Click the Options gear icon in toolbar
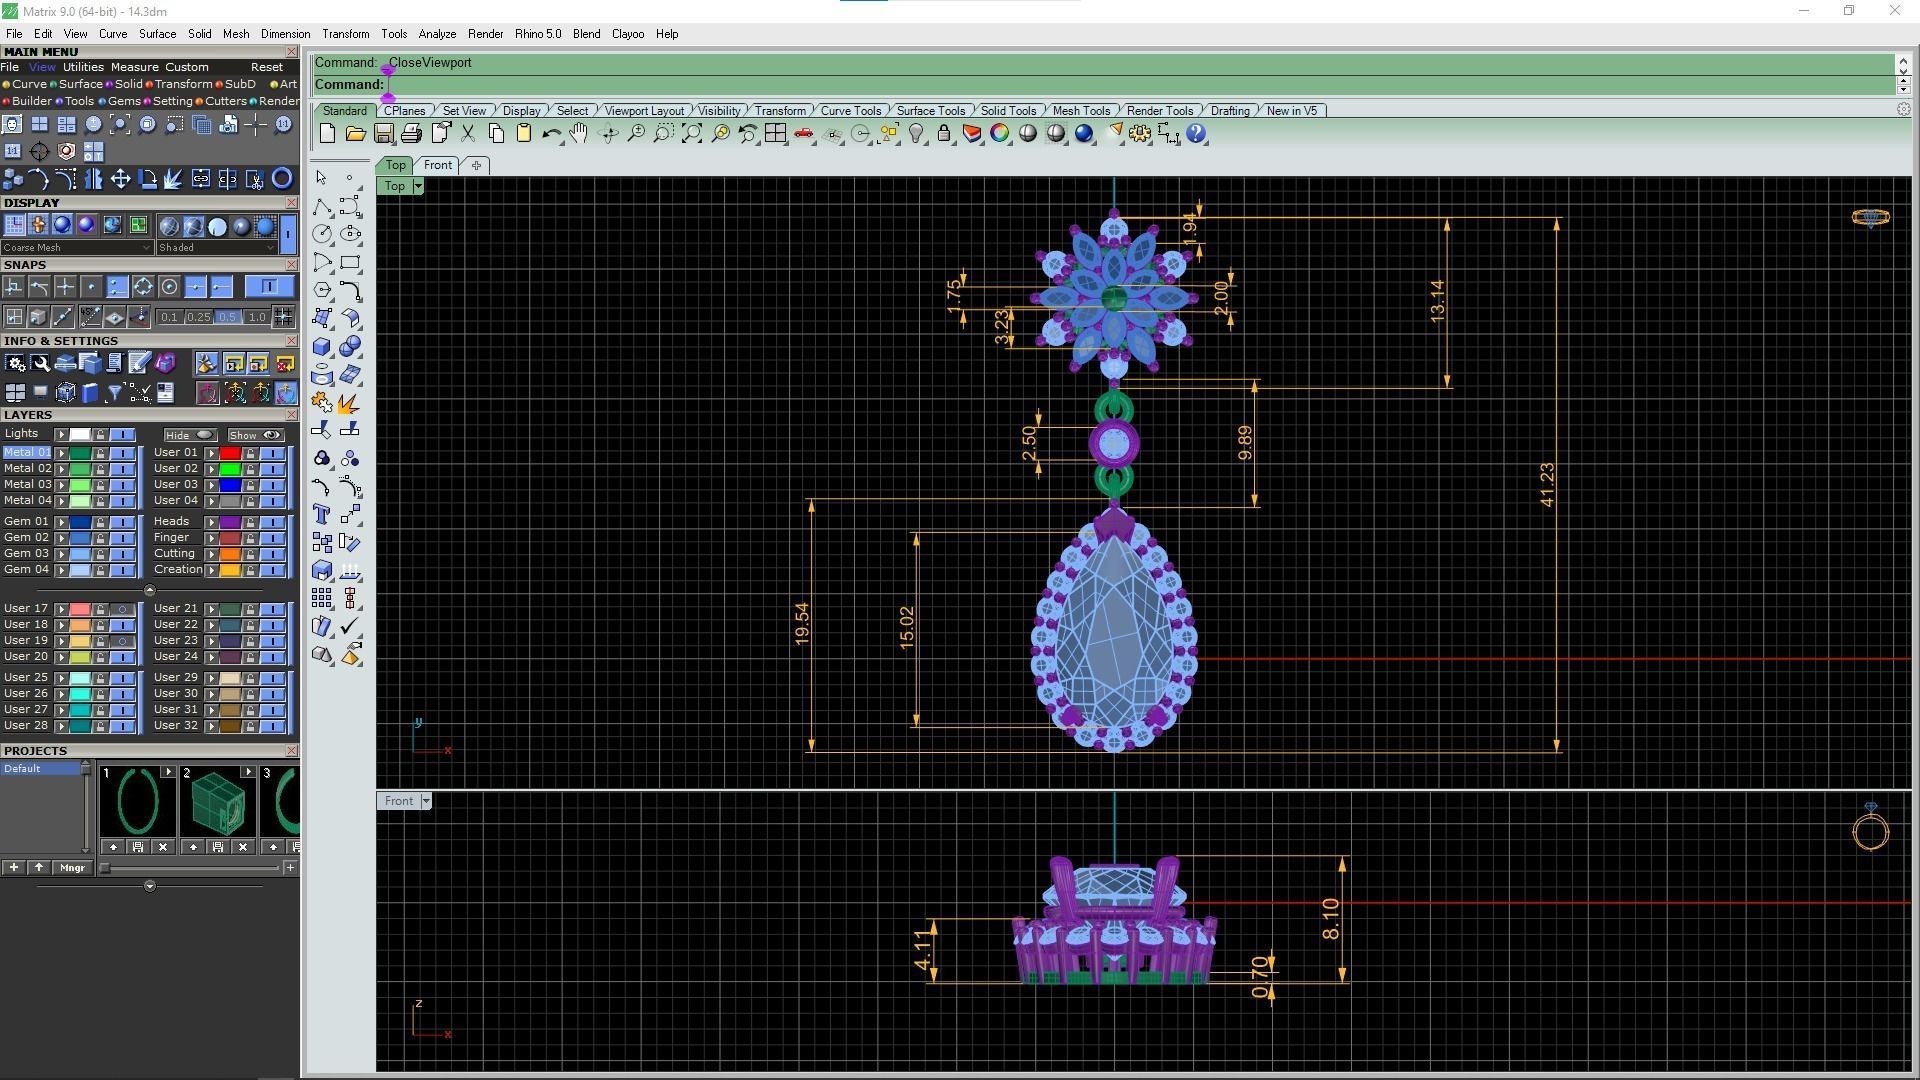The width and height of the screenshot is (1920, 1080). point(1140,134)
